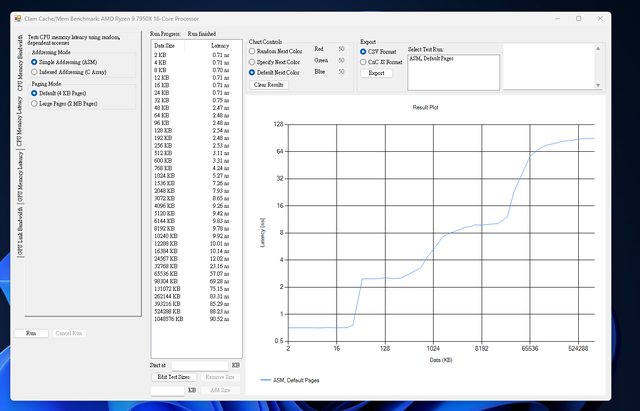Open Edit Test Sizes
This screenshot has width=640, height=411.
coord(173,377)
